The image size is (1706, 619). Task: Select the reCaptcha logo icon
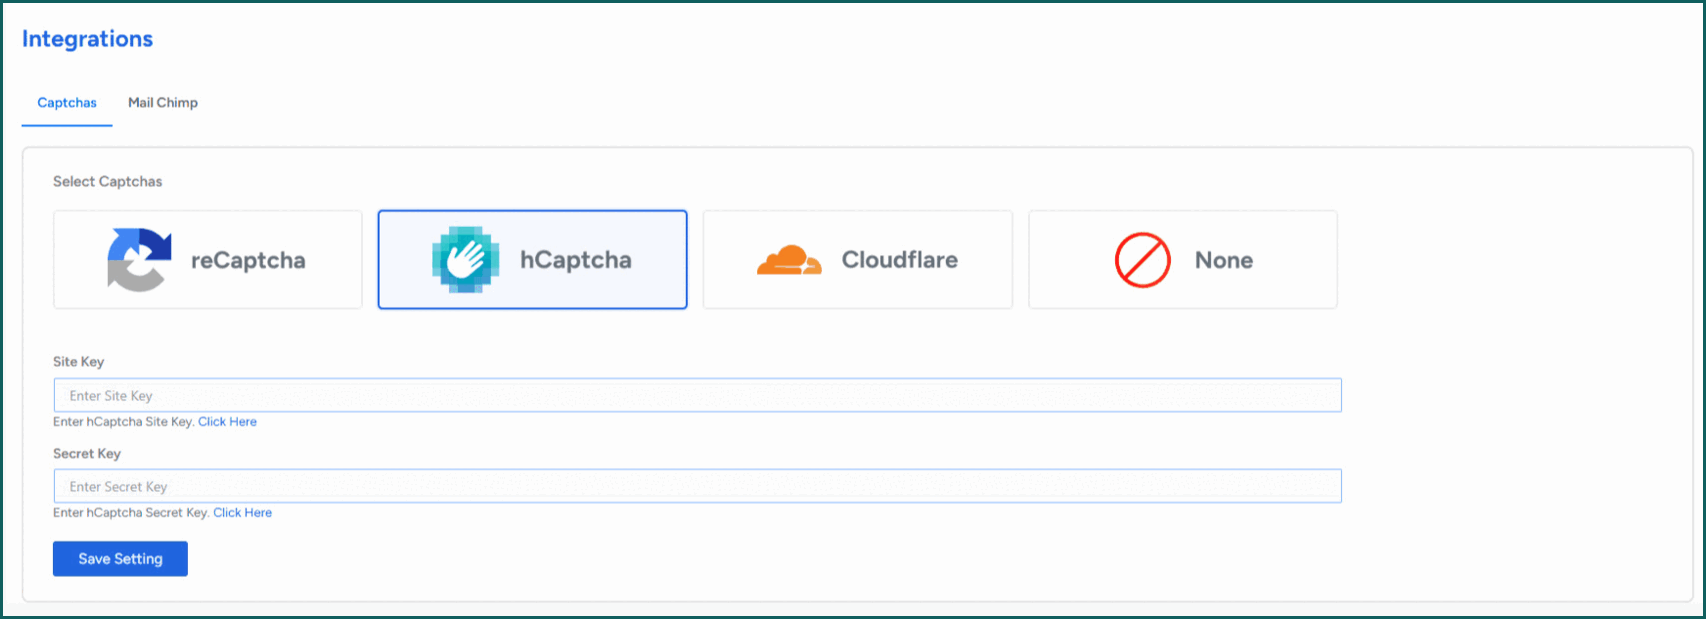coord(139,260)
